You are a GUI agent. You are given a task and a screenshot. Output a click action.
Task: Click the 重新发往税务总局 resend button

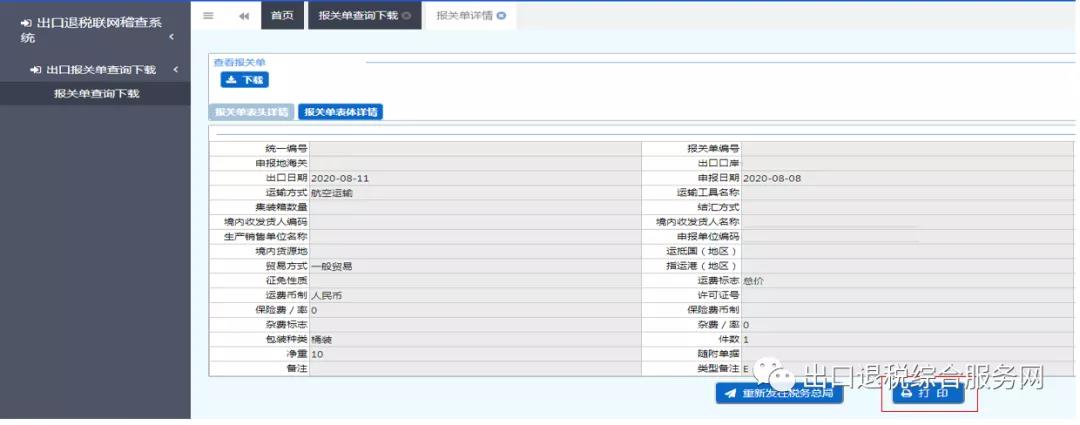click(779, 393)
